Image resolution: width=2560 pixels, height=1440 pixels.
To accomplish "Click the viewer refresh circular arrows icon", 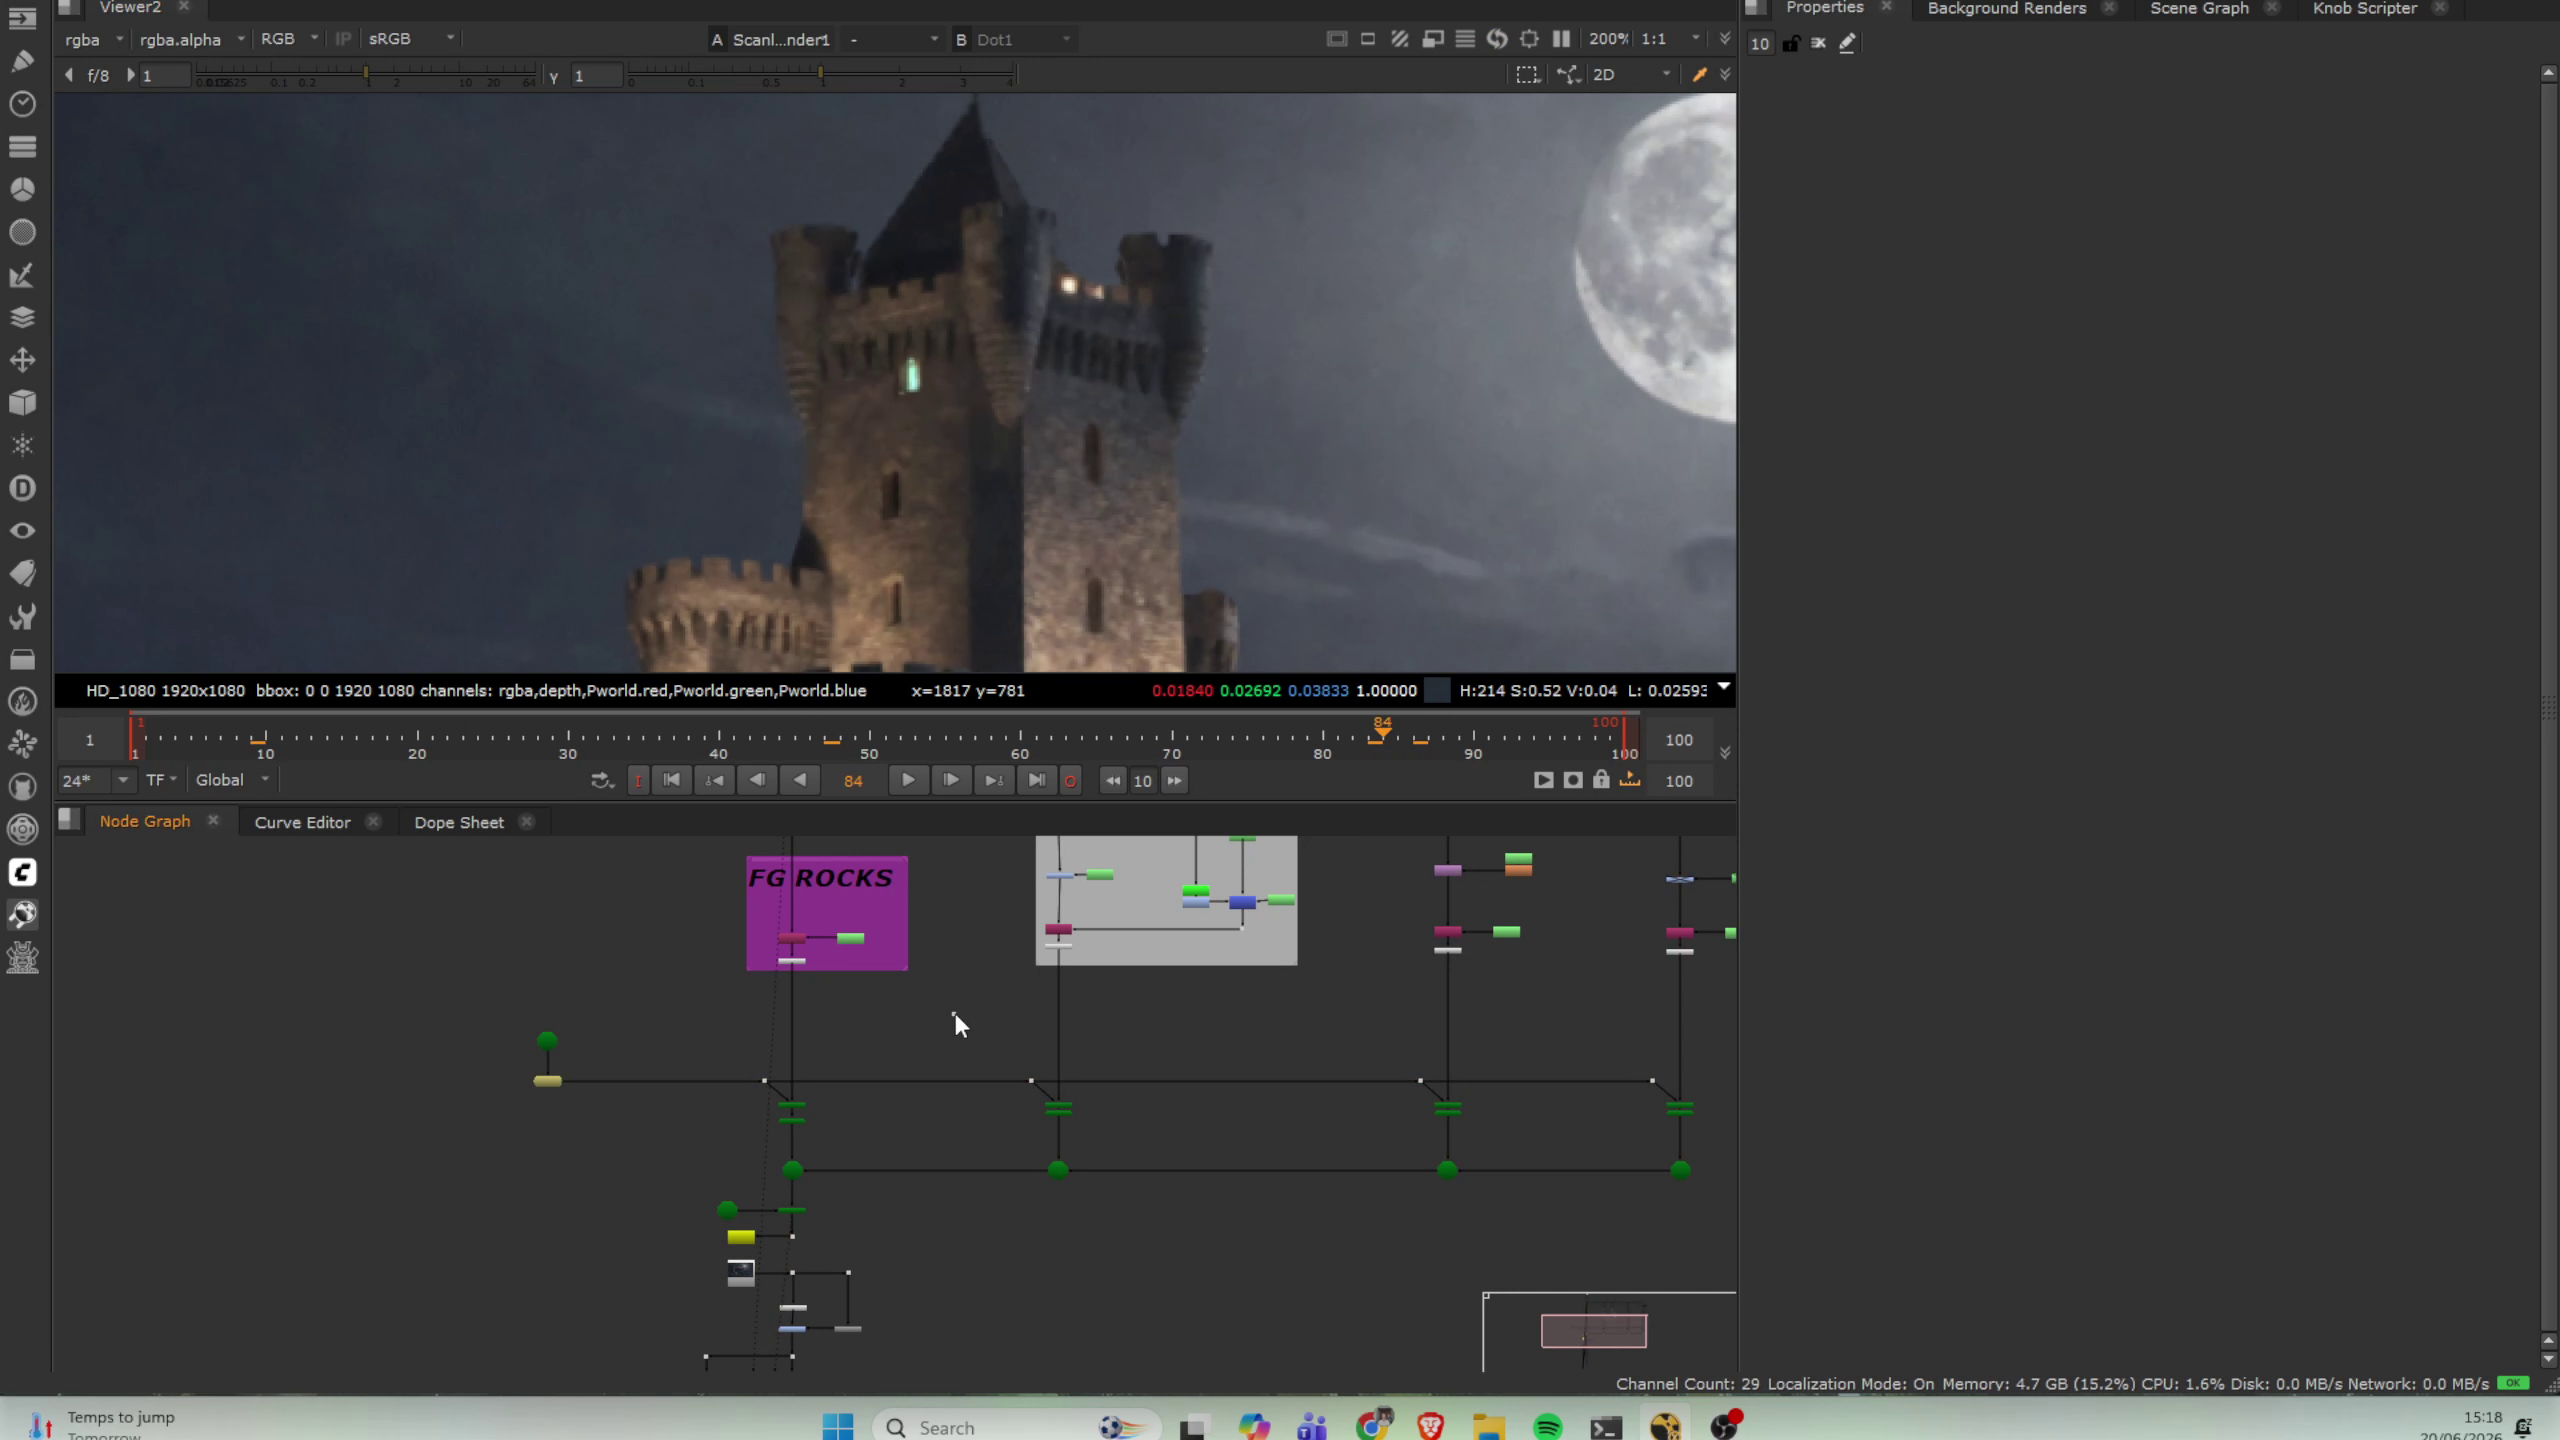I will (1497, 39).
